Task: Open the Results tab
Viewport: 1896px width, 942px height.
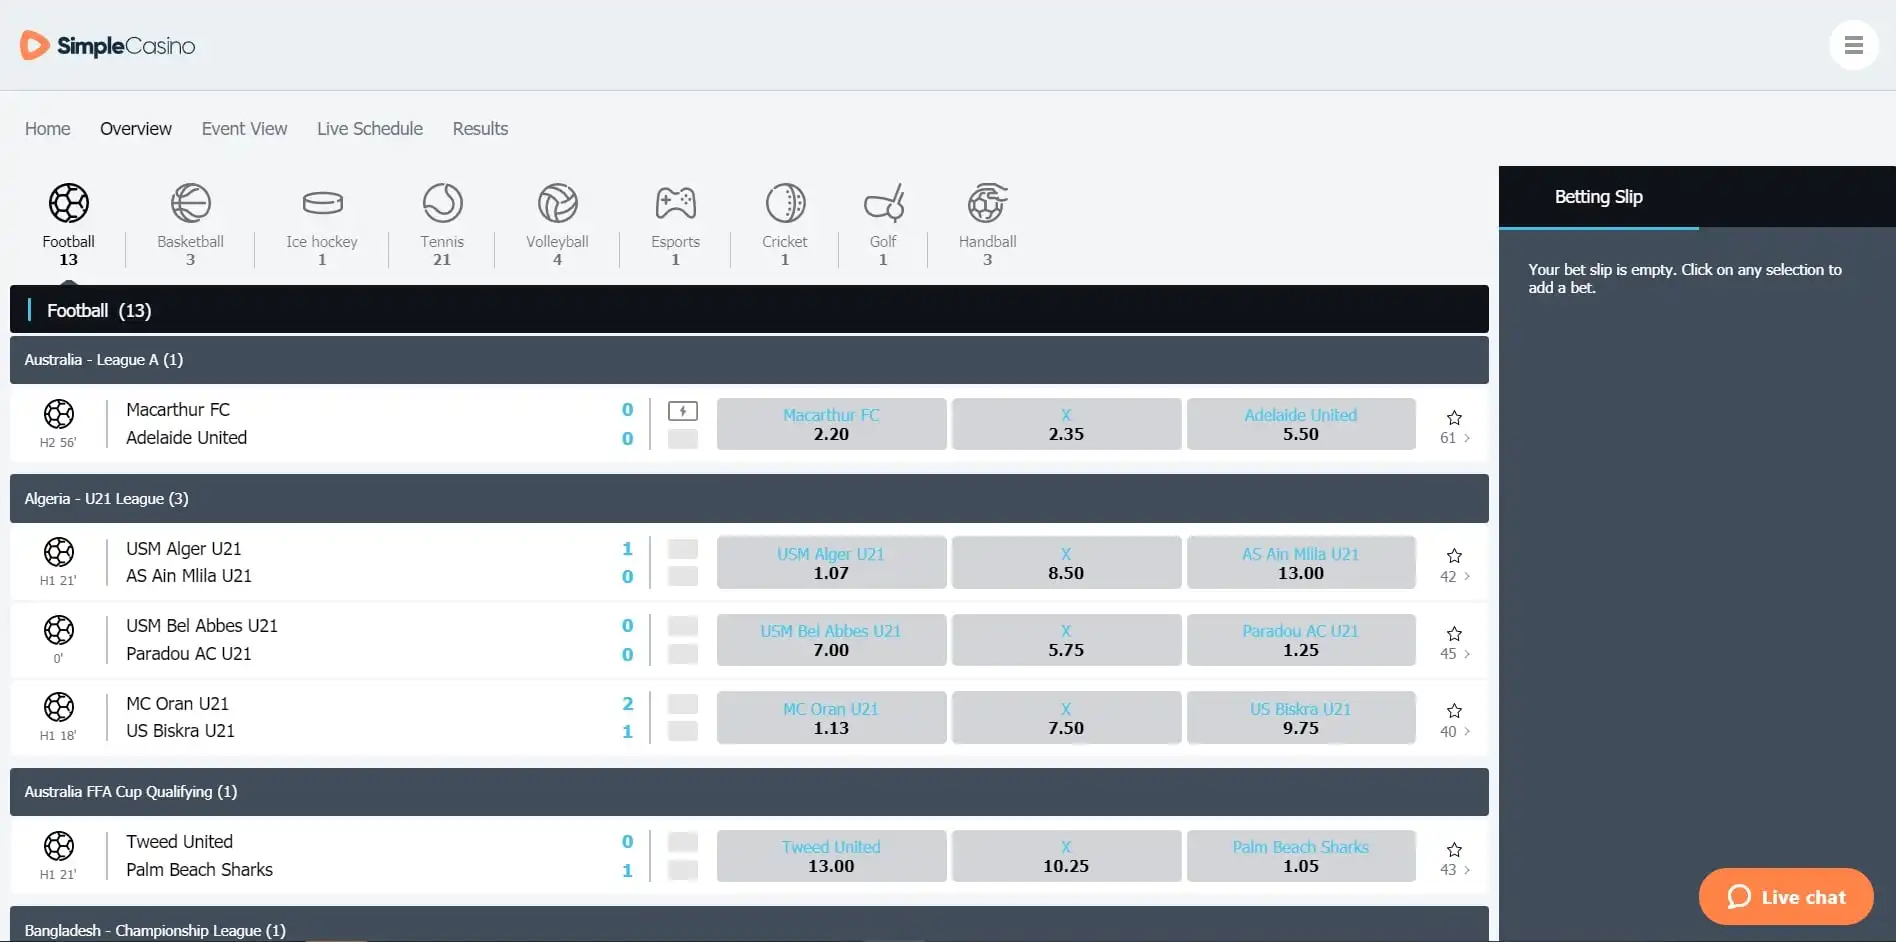Action: coord(480,129)
